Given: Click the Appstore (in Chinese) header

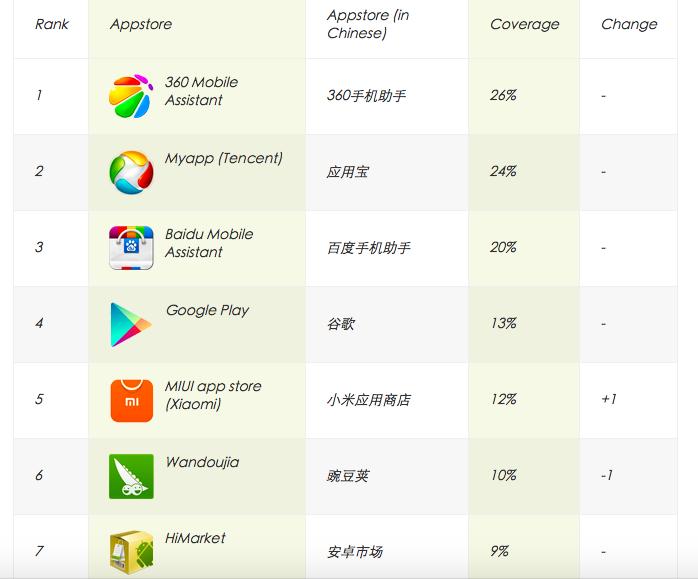Looking at the screenshot, I should 368,24.
